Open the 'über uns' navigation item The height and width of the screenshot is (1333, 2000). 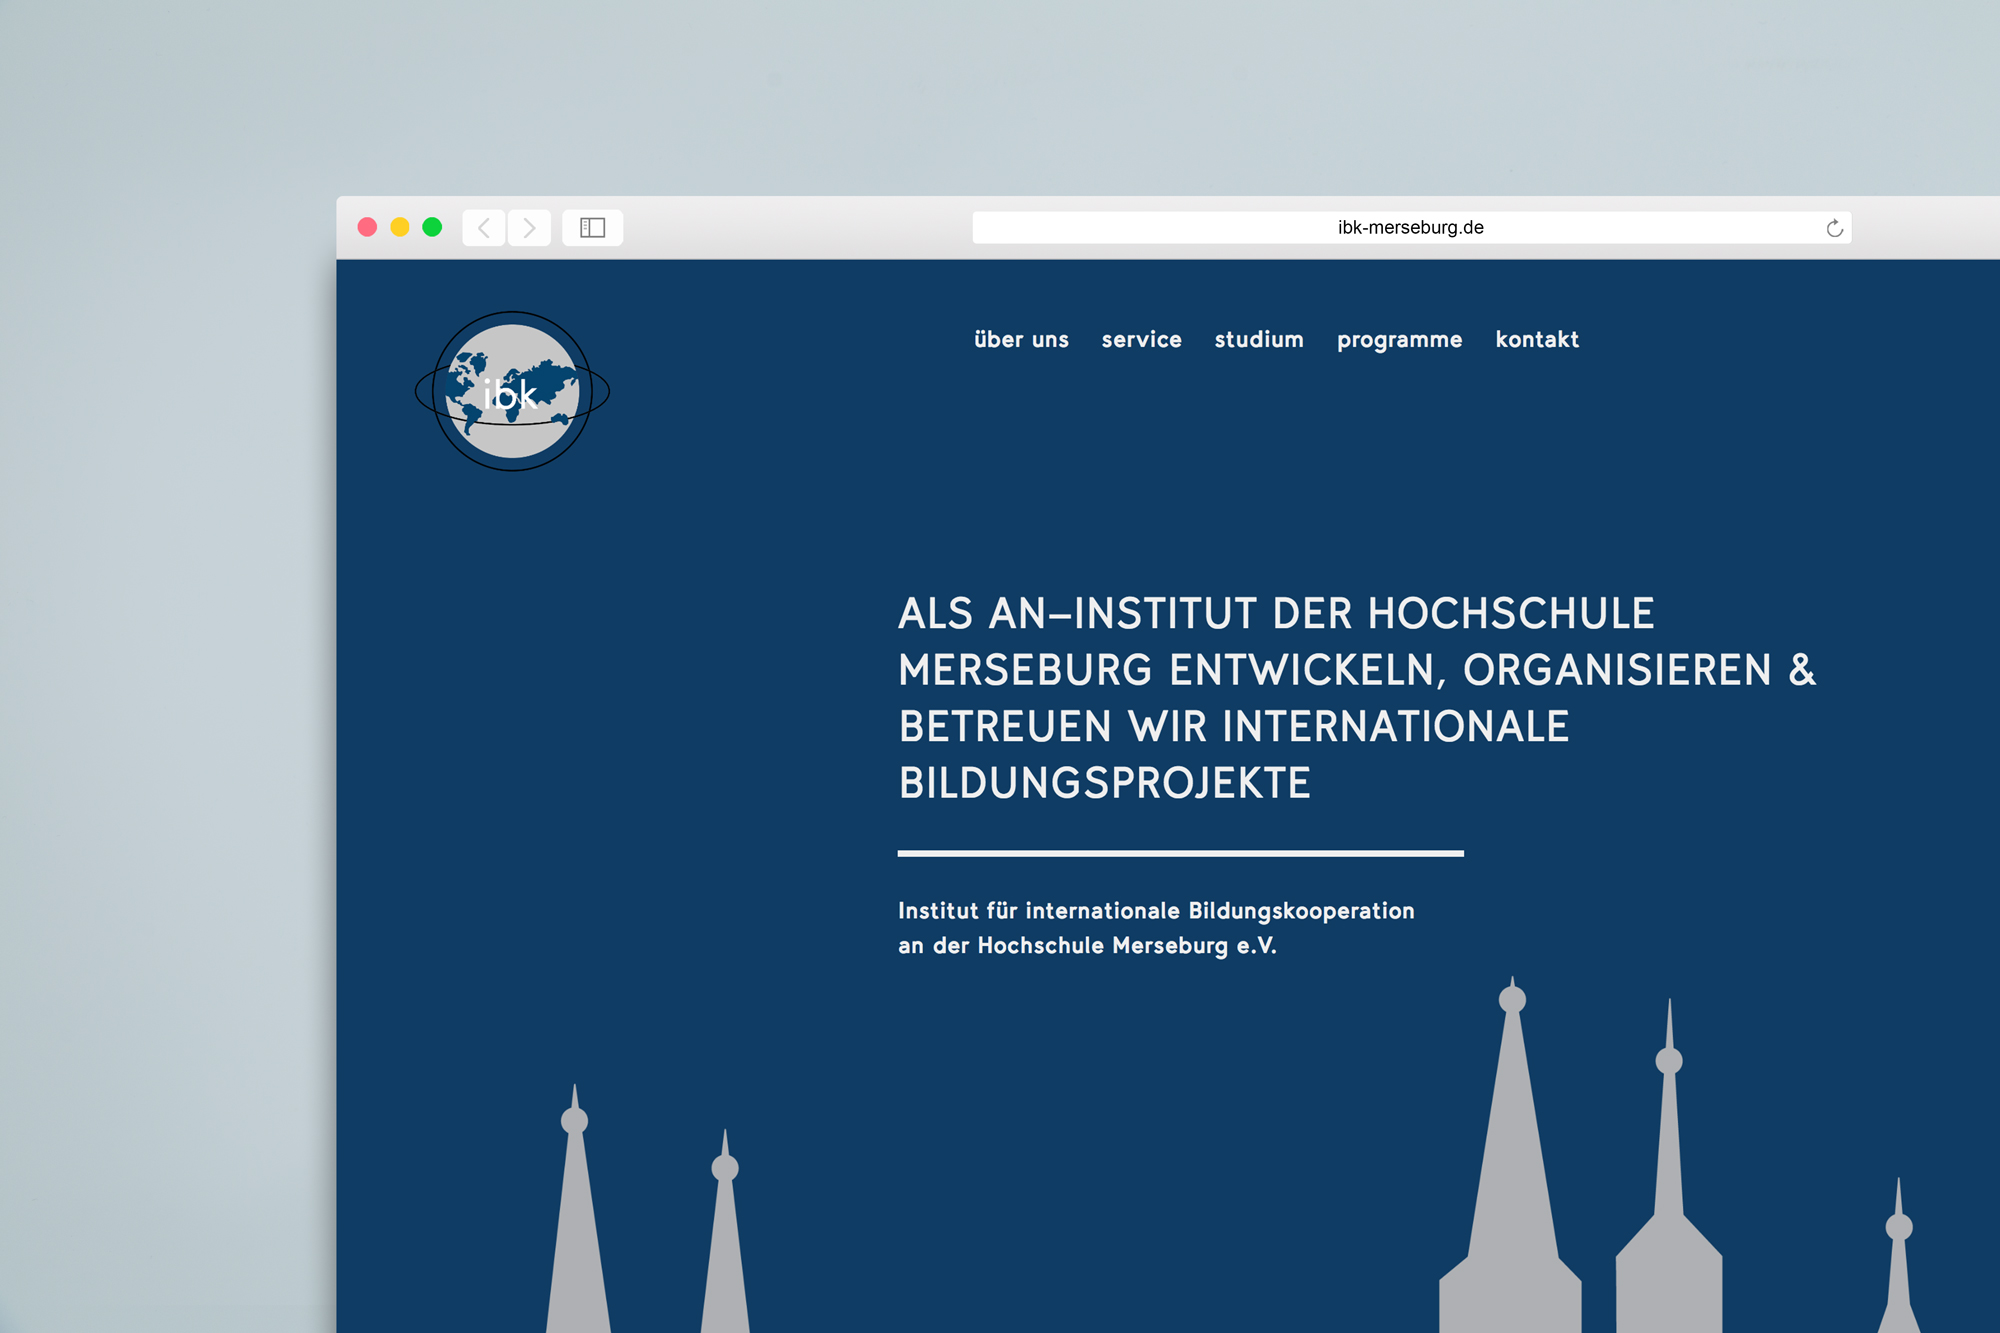1021,340
